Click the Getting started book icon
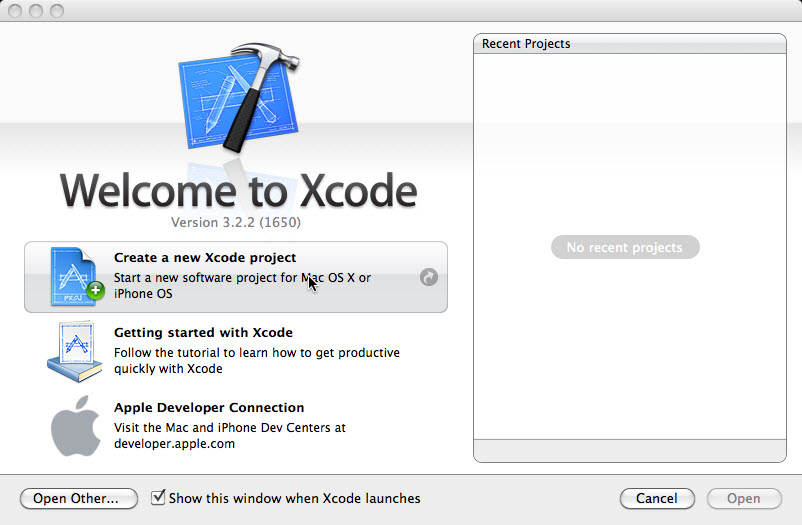 tap(75, 352)
